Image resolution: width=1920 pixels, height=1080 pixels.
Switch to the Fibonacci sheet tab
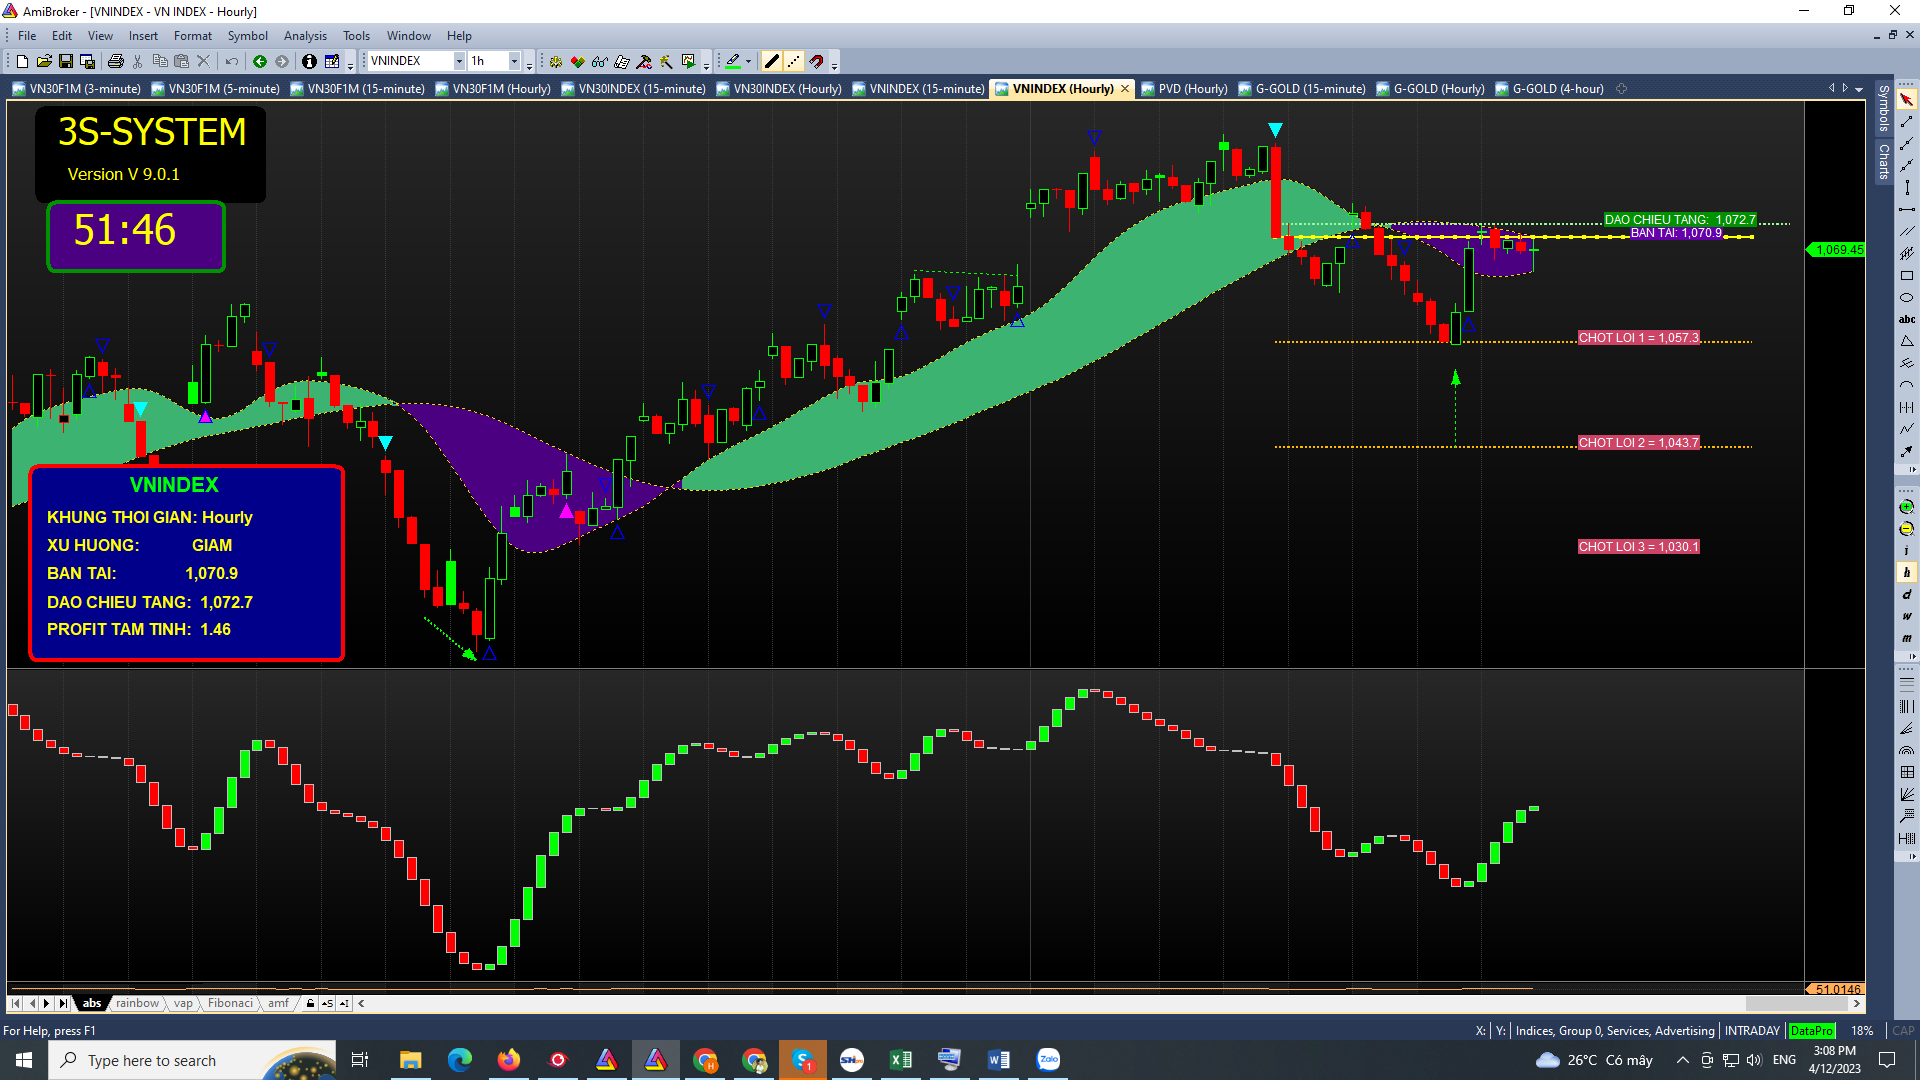click(x=230, y=1003)
